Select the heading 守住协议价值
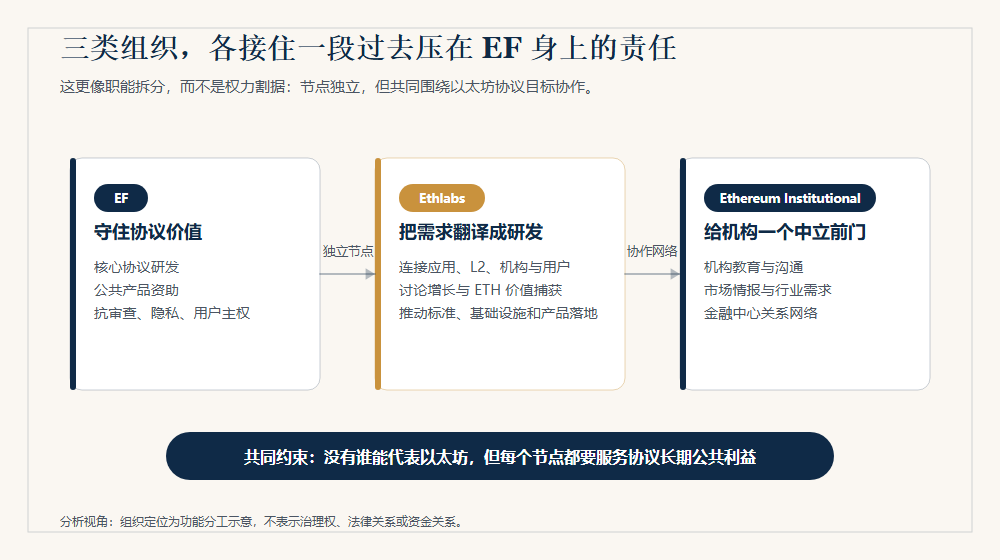 pyautogui.click(x=148, y=232)
